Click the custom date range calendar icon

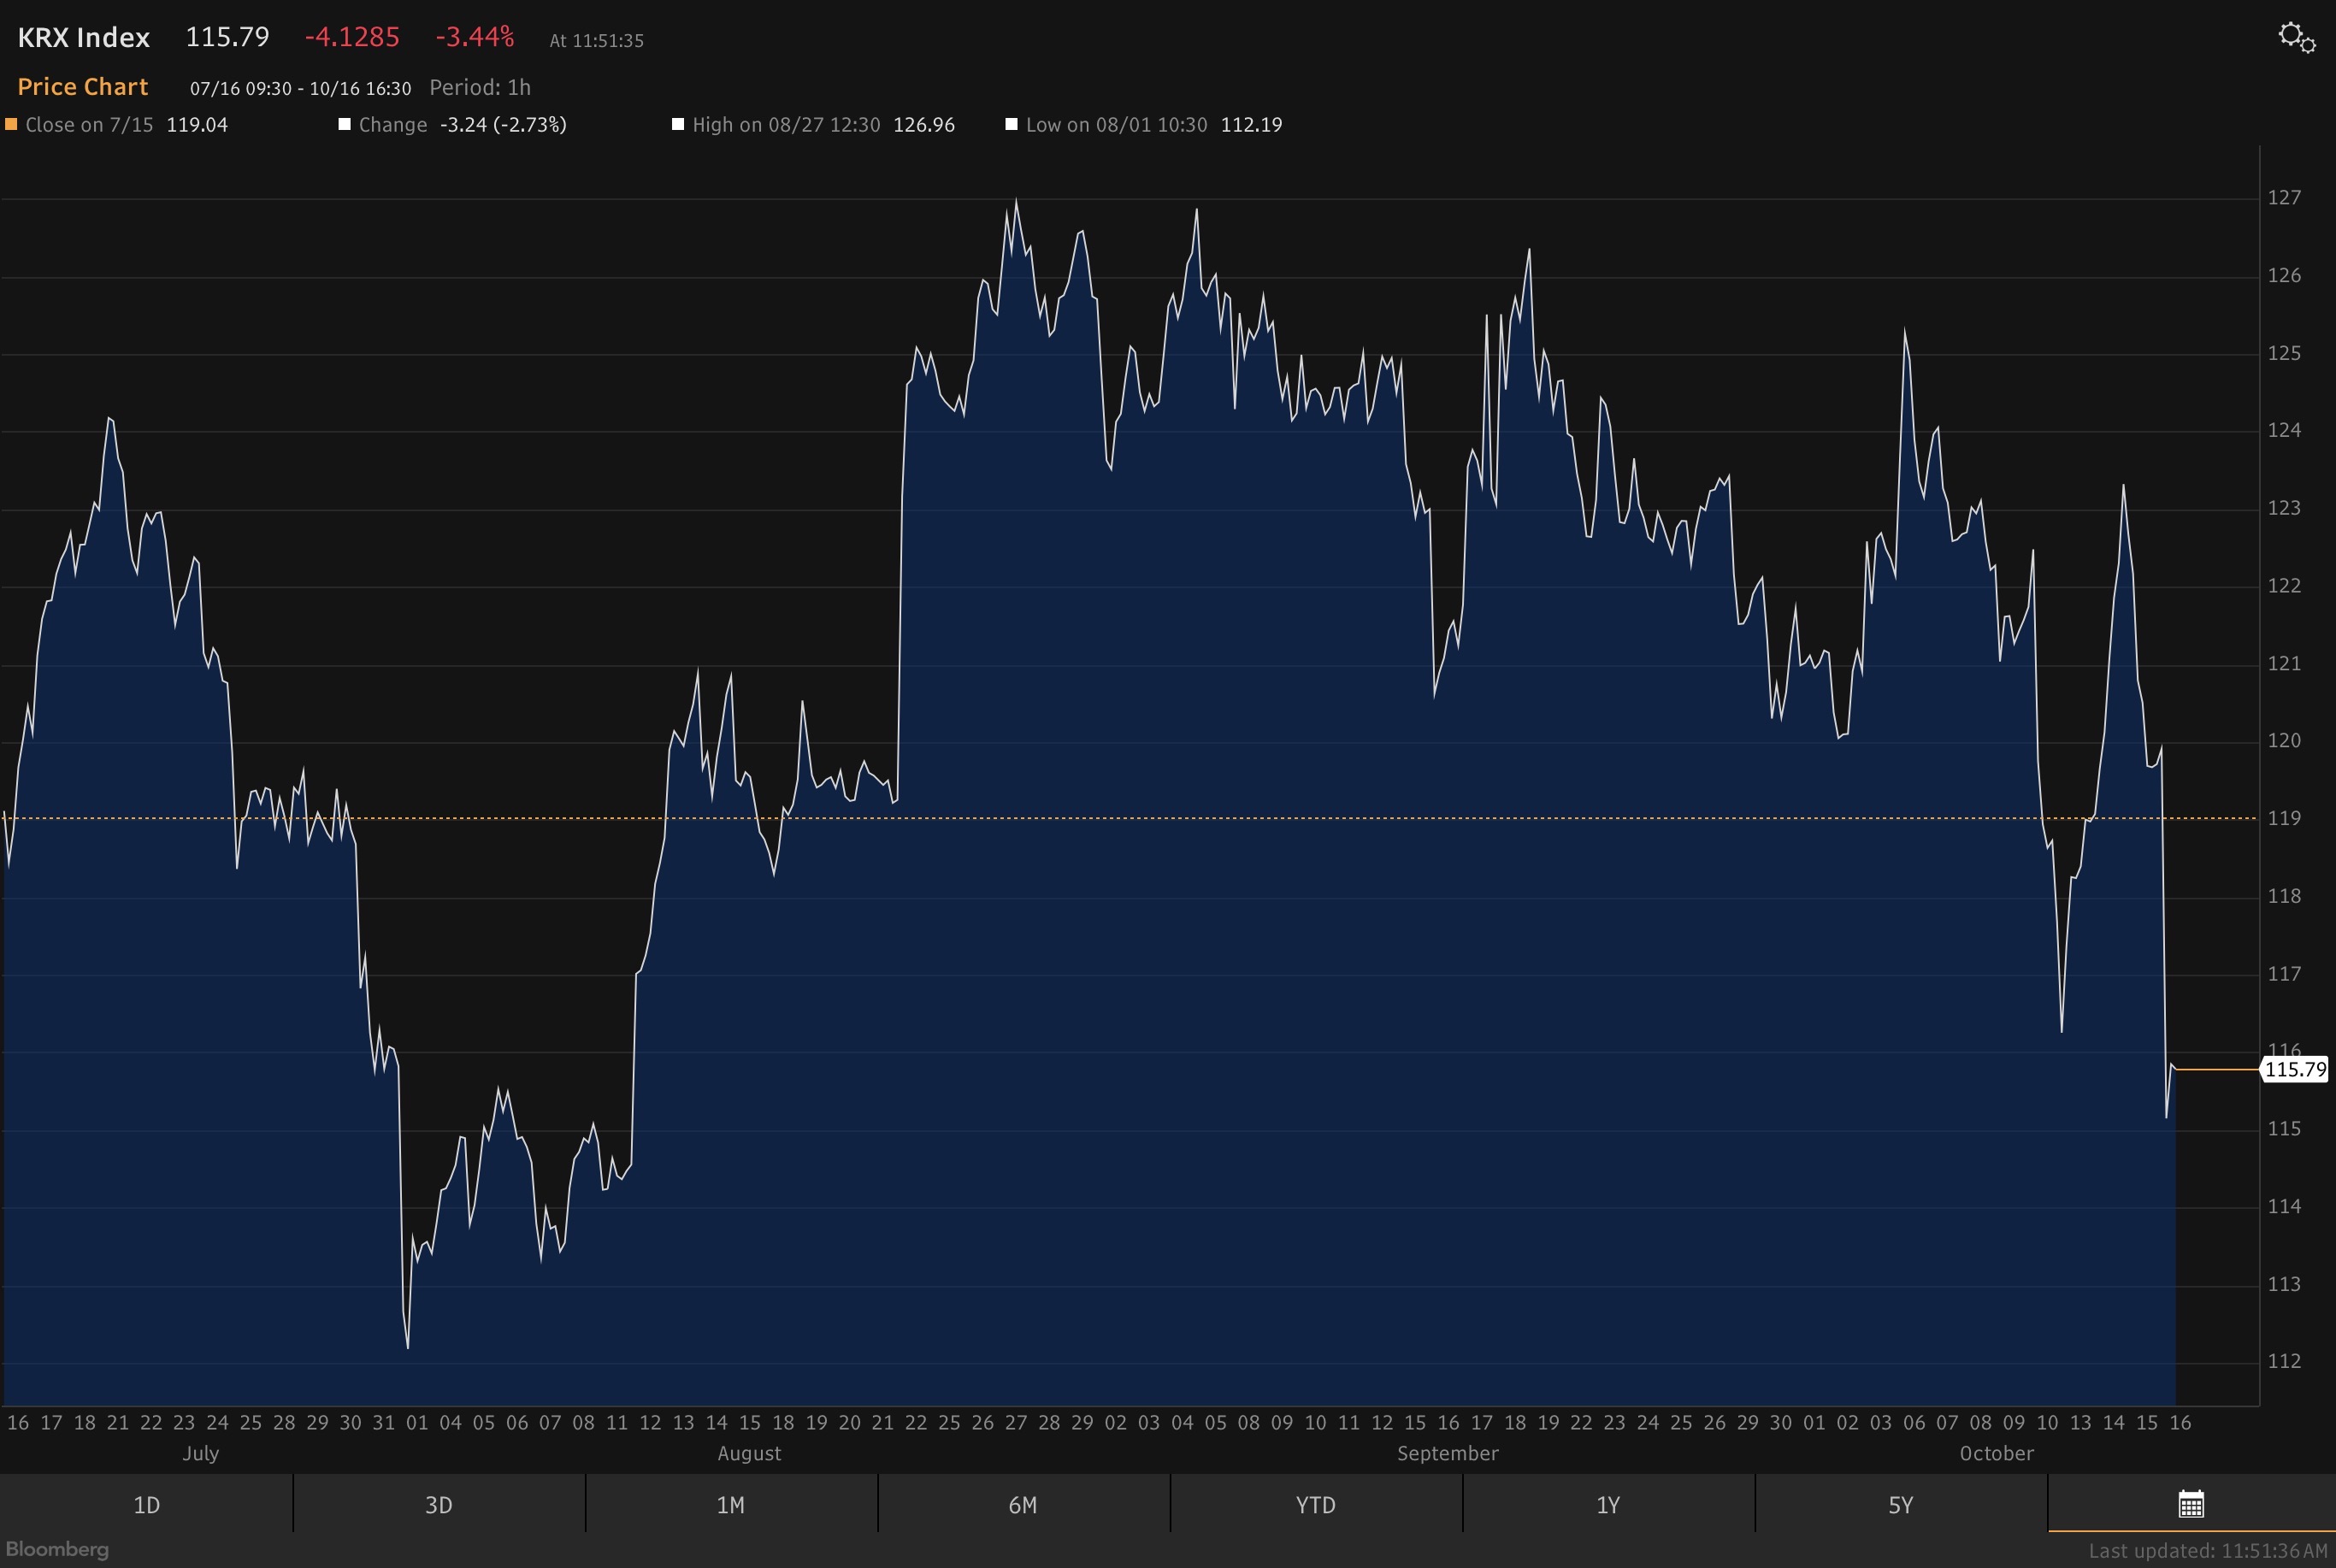tap(2190, 1504)
